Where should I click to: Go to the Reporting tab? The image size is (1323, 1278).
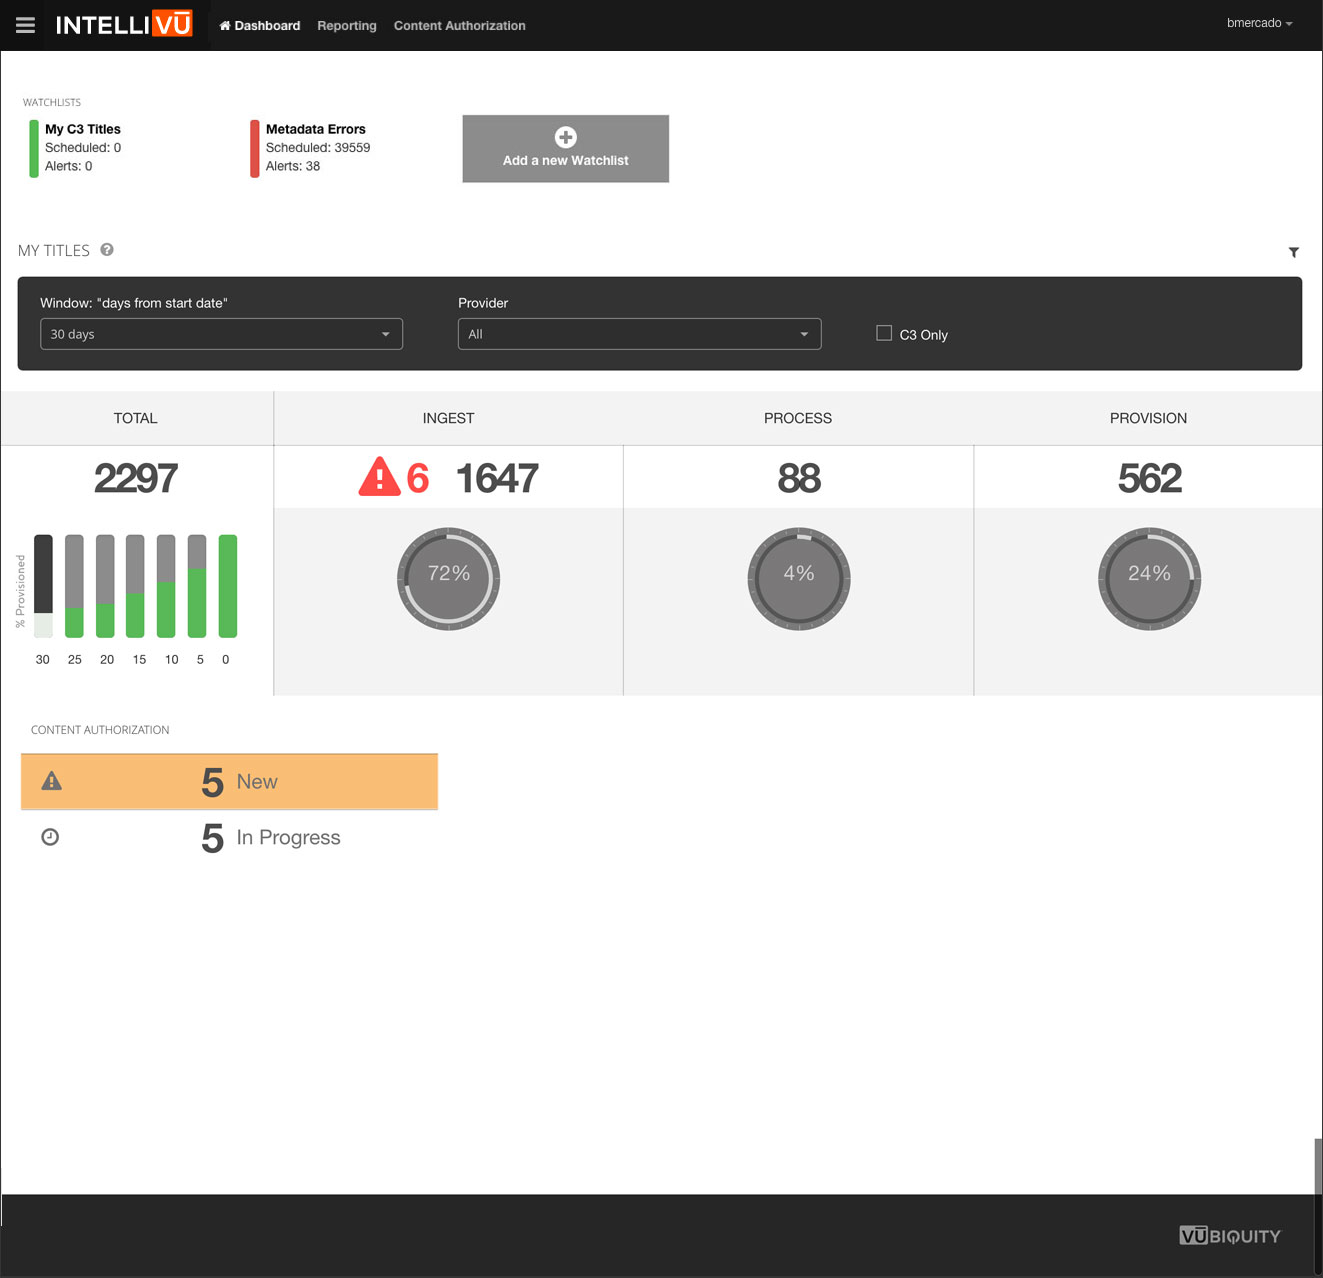[x=346, y=26]
